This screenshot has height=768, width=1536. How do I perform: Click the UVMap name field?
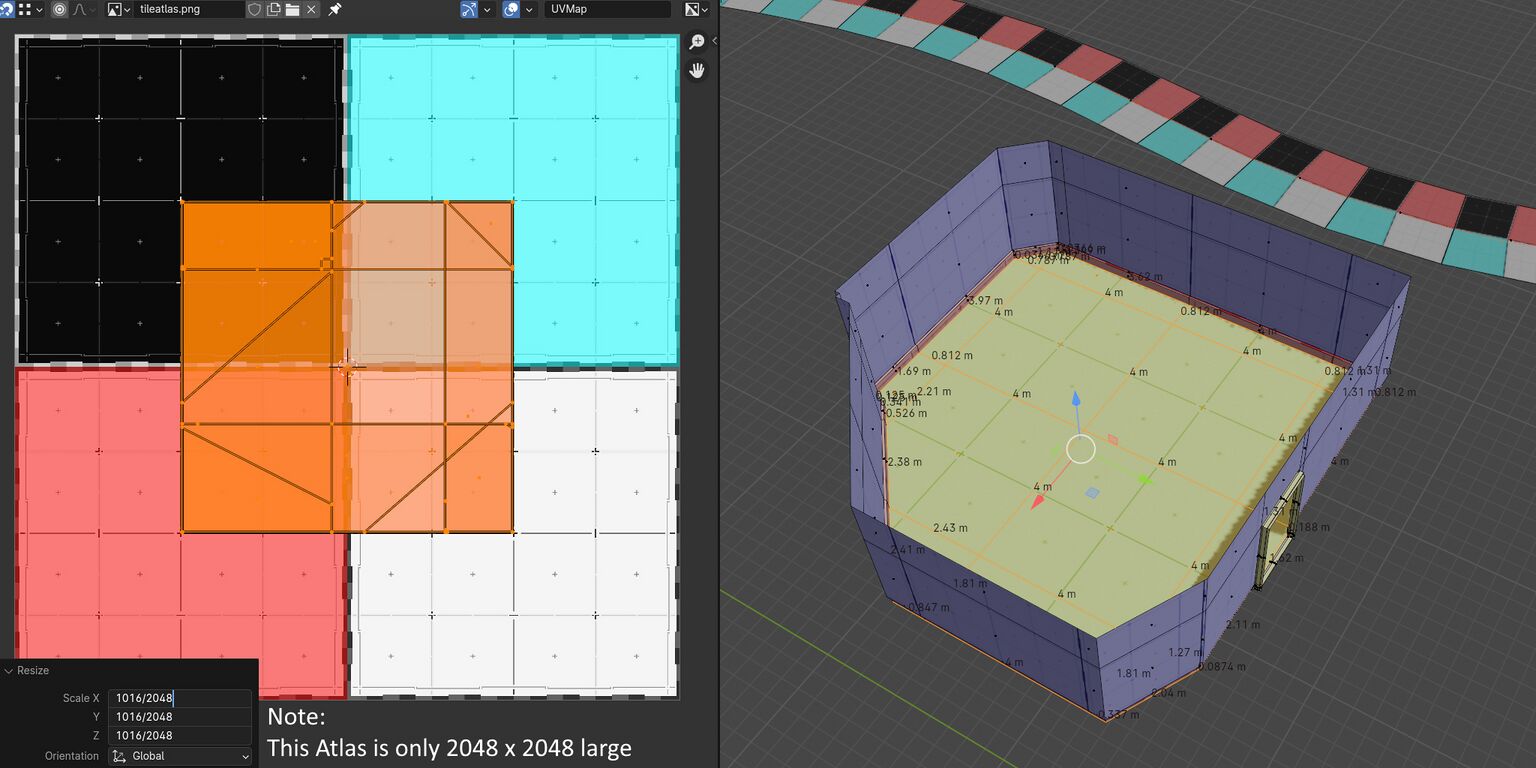click(610, 9)
